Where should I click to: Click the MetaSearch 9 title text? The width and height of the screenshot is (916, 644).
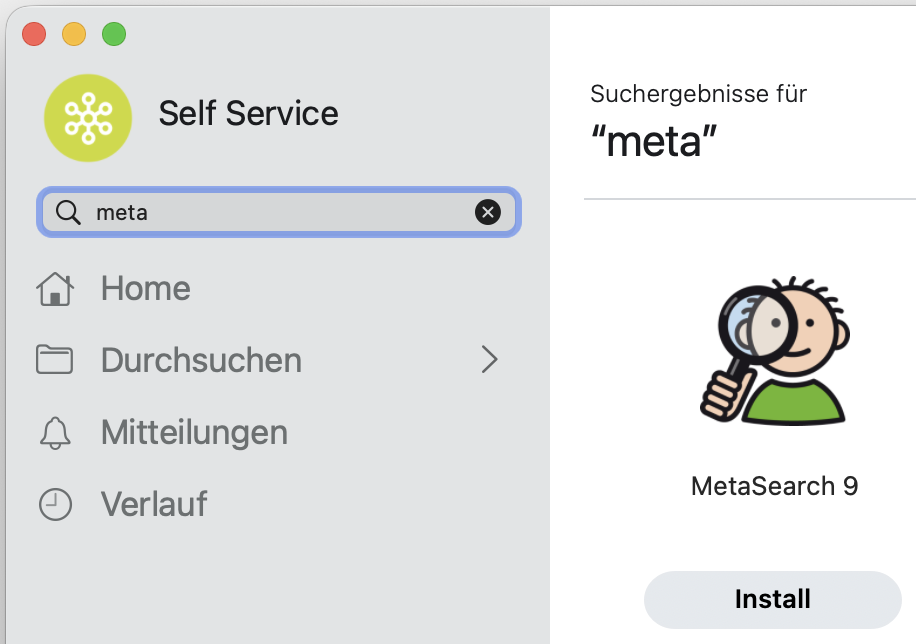click(x=774, y=487)
